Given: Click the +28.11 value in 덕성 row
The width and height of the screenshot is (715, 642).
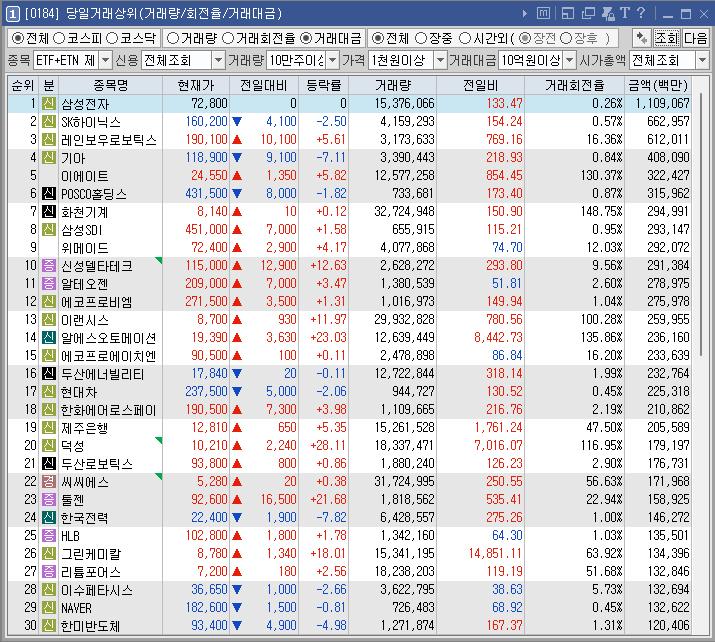Looking at the screenshot, I should click(328, 445).
